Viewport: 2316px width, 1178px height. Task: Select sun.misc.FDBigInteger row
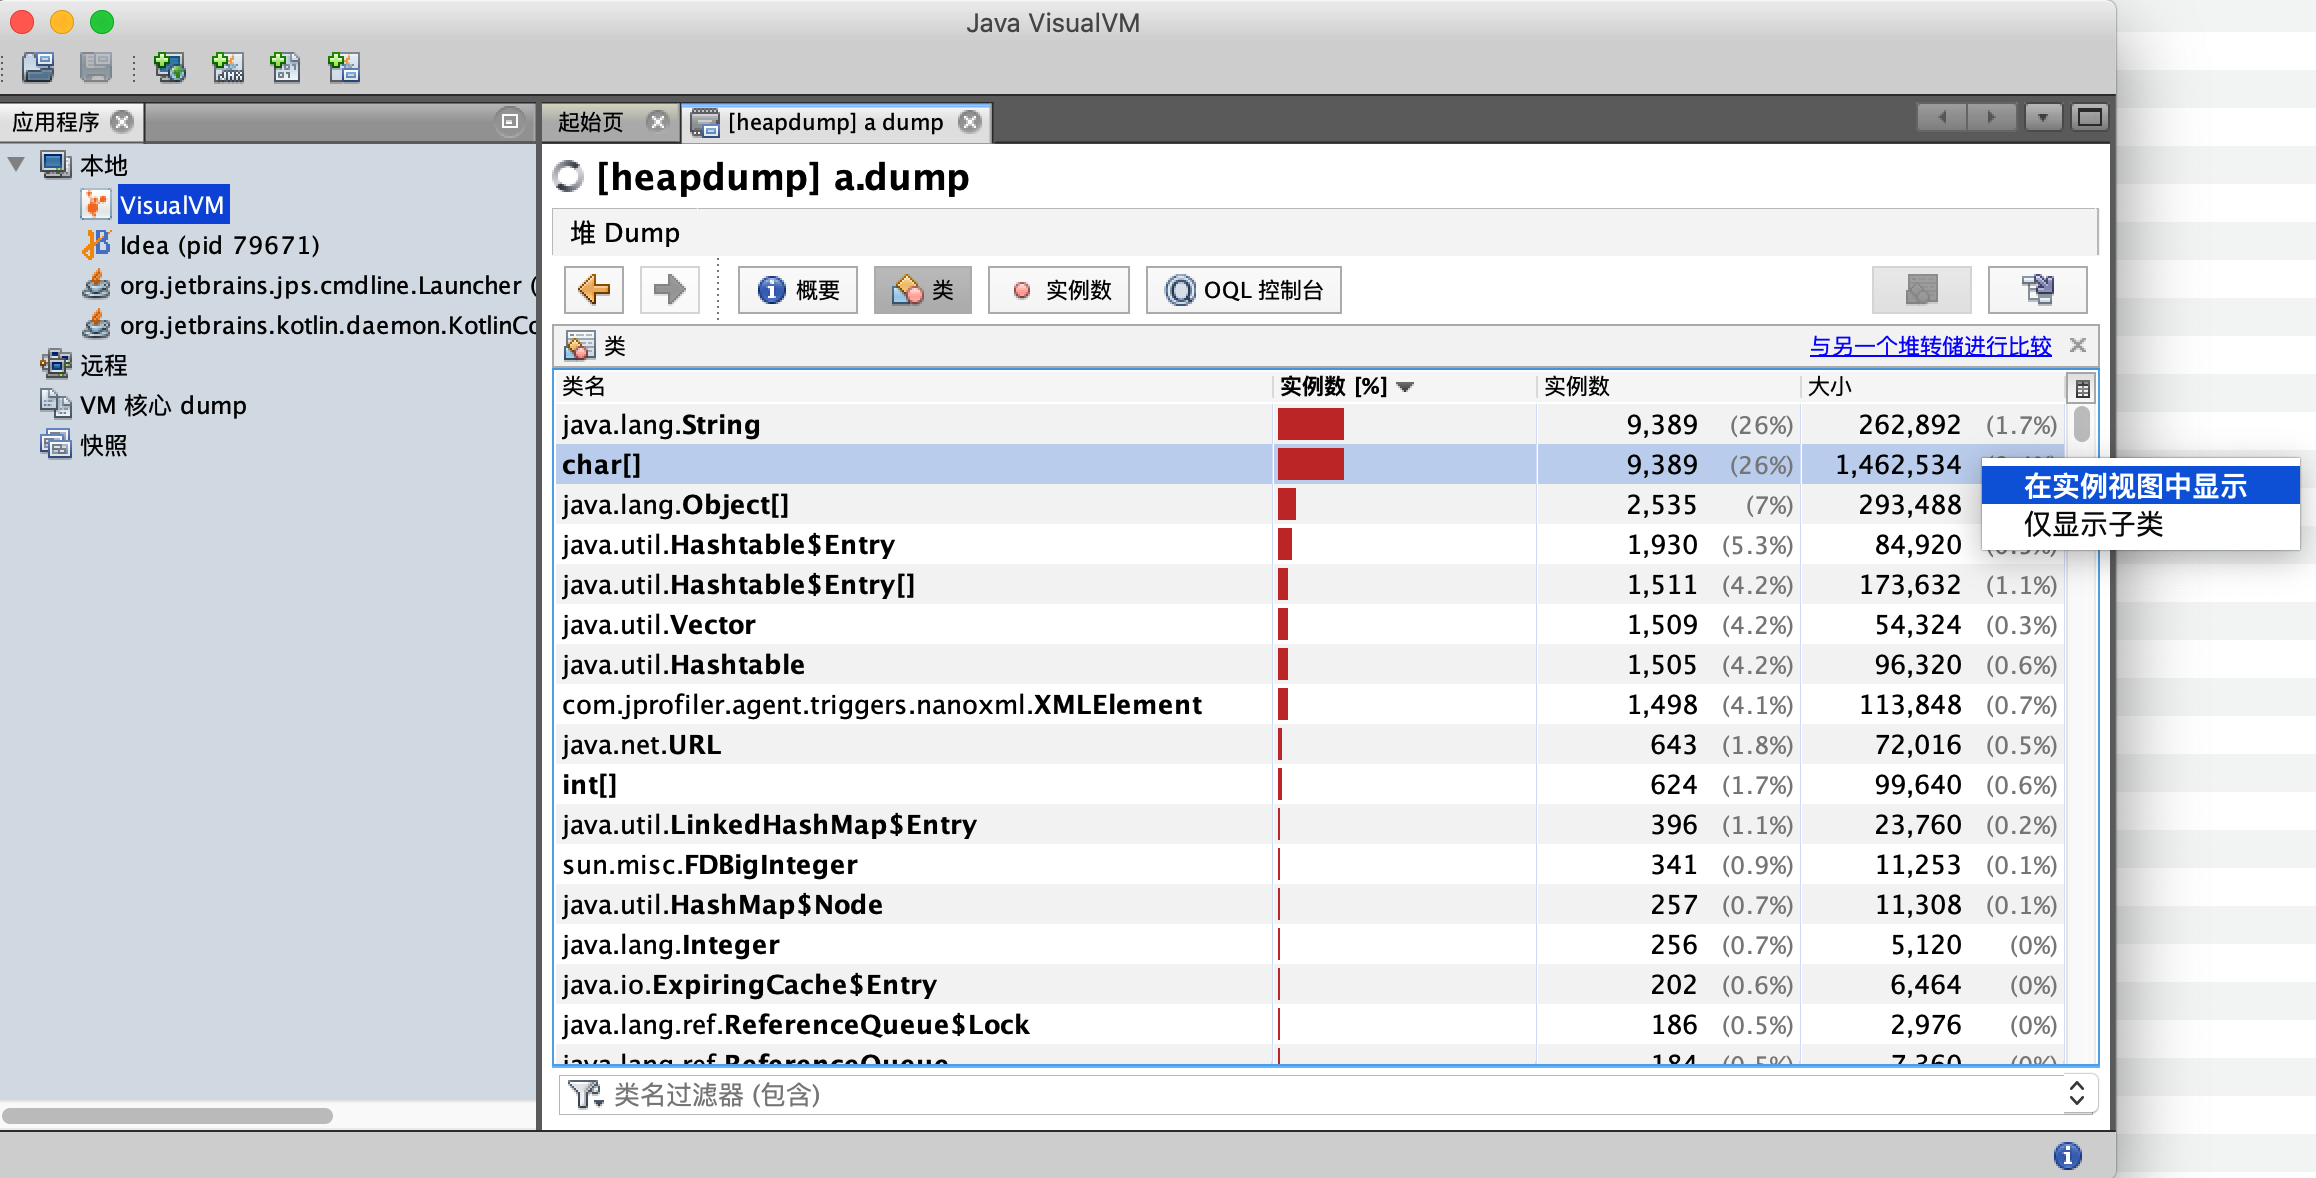pos(1310,865)
